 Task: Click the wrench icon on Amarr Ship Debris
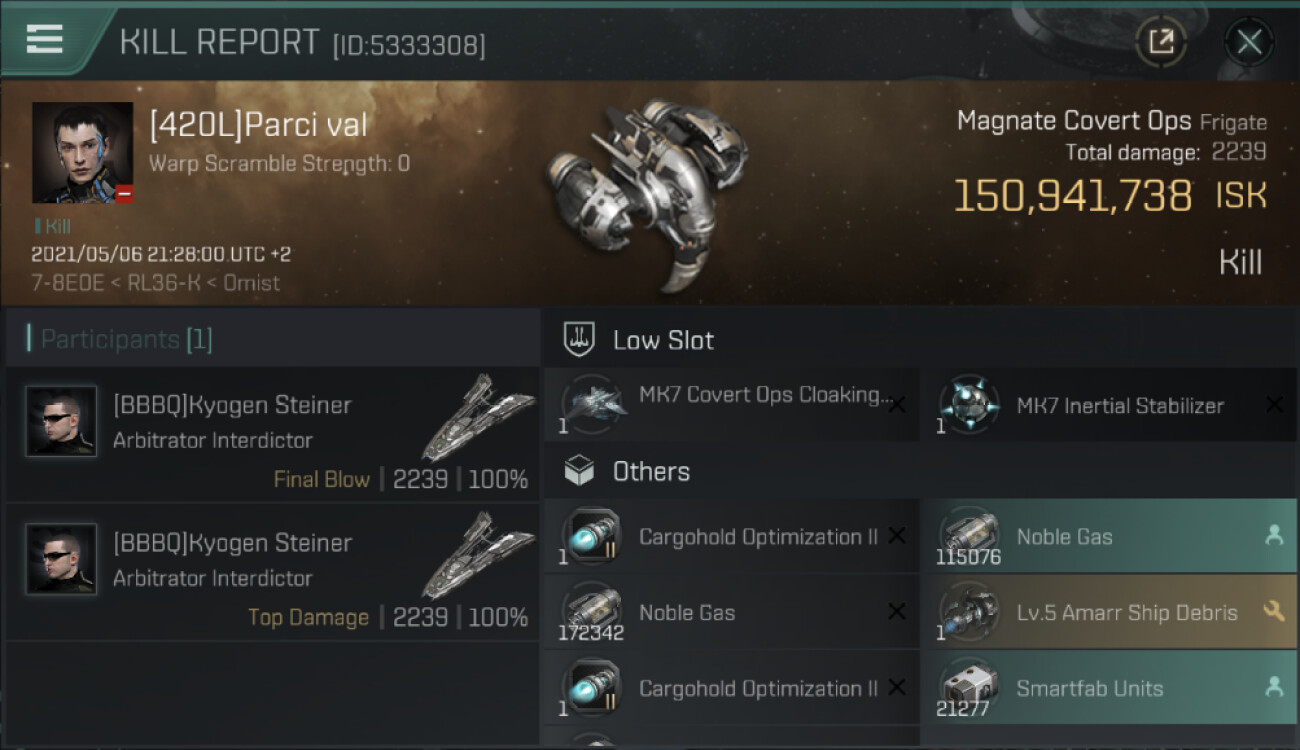[1274, 611]
